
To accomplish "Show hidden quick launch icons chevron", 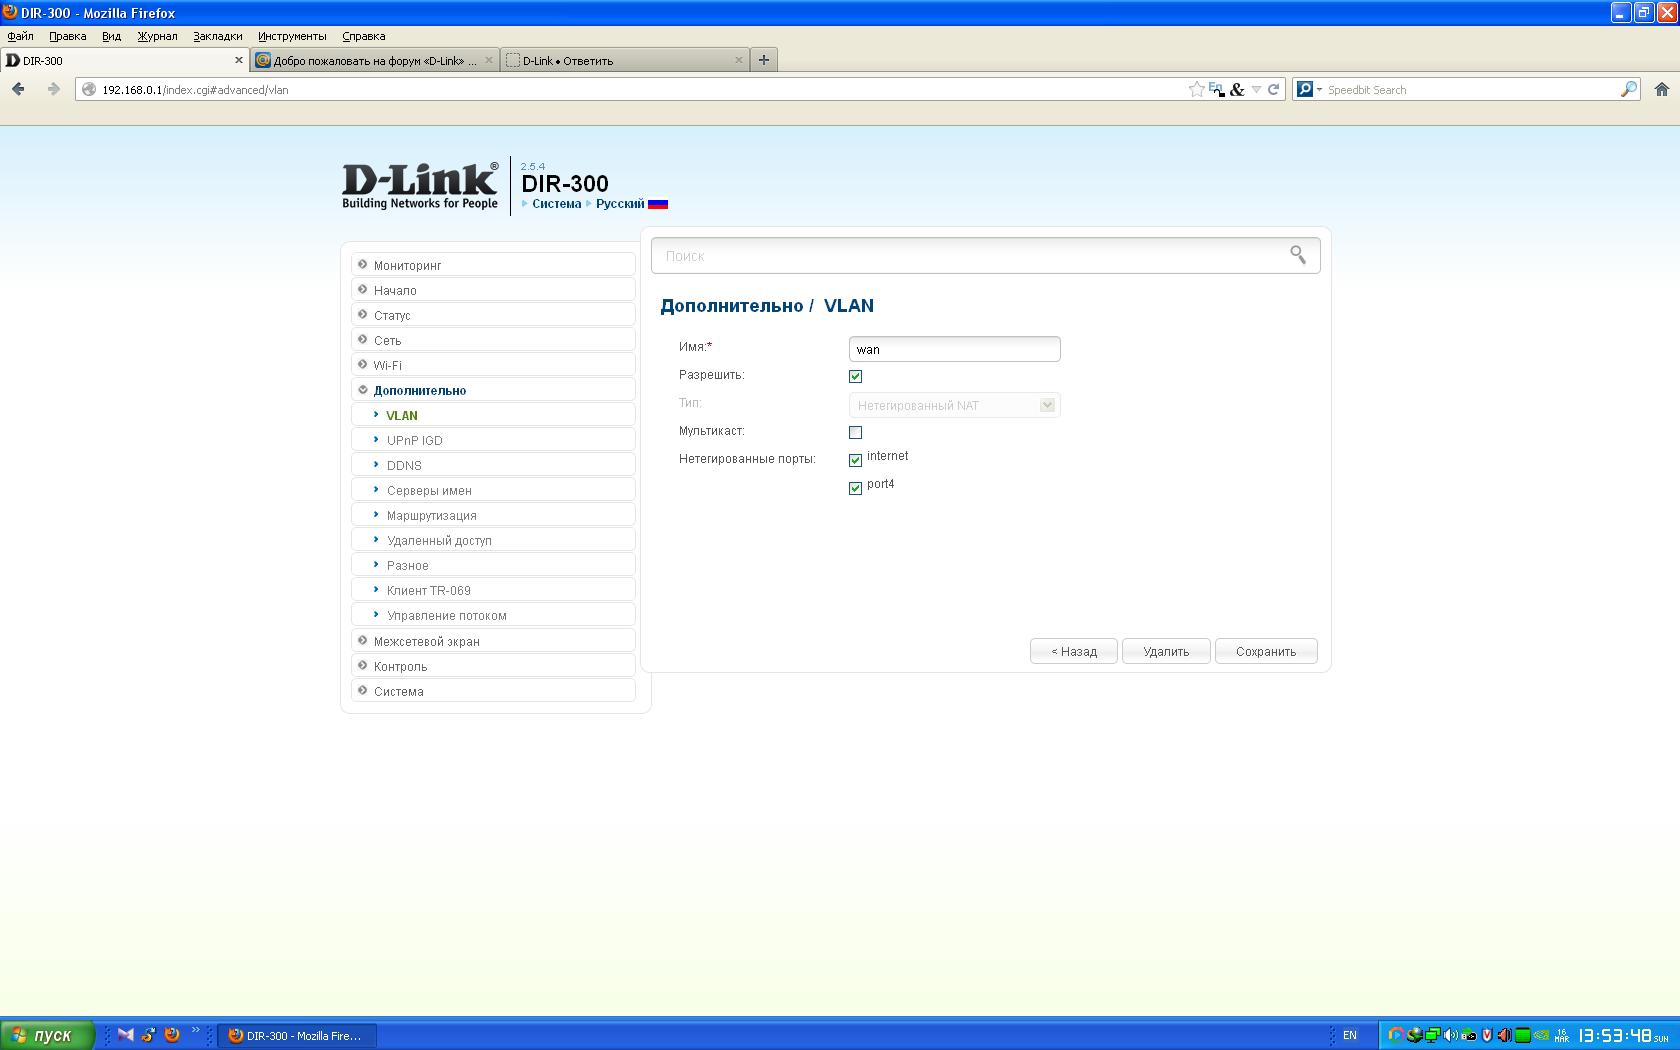I will tap(196, 1031).
